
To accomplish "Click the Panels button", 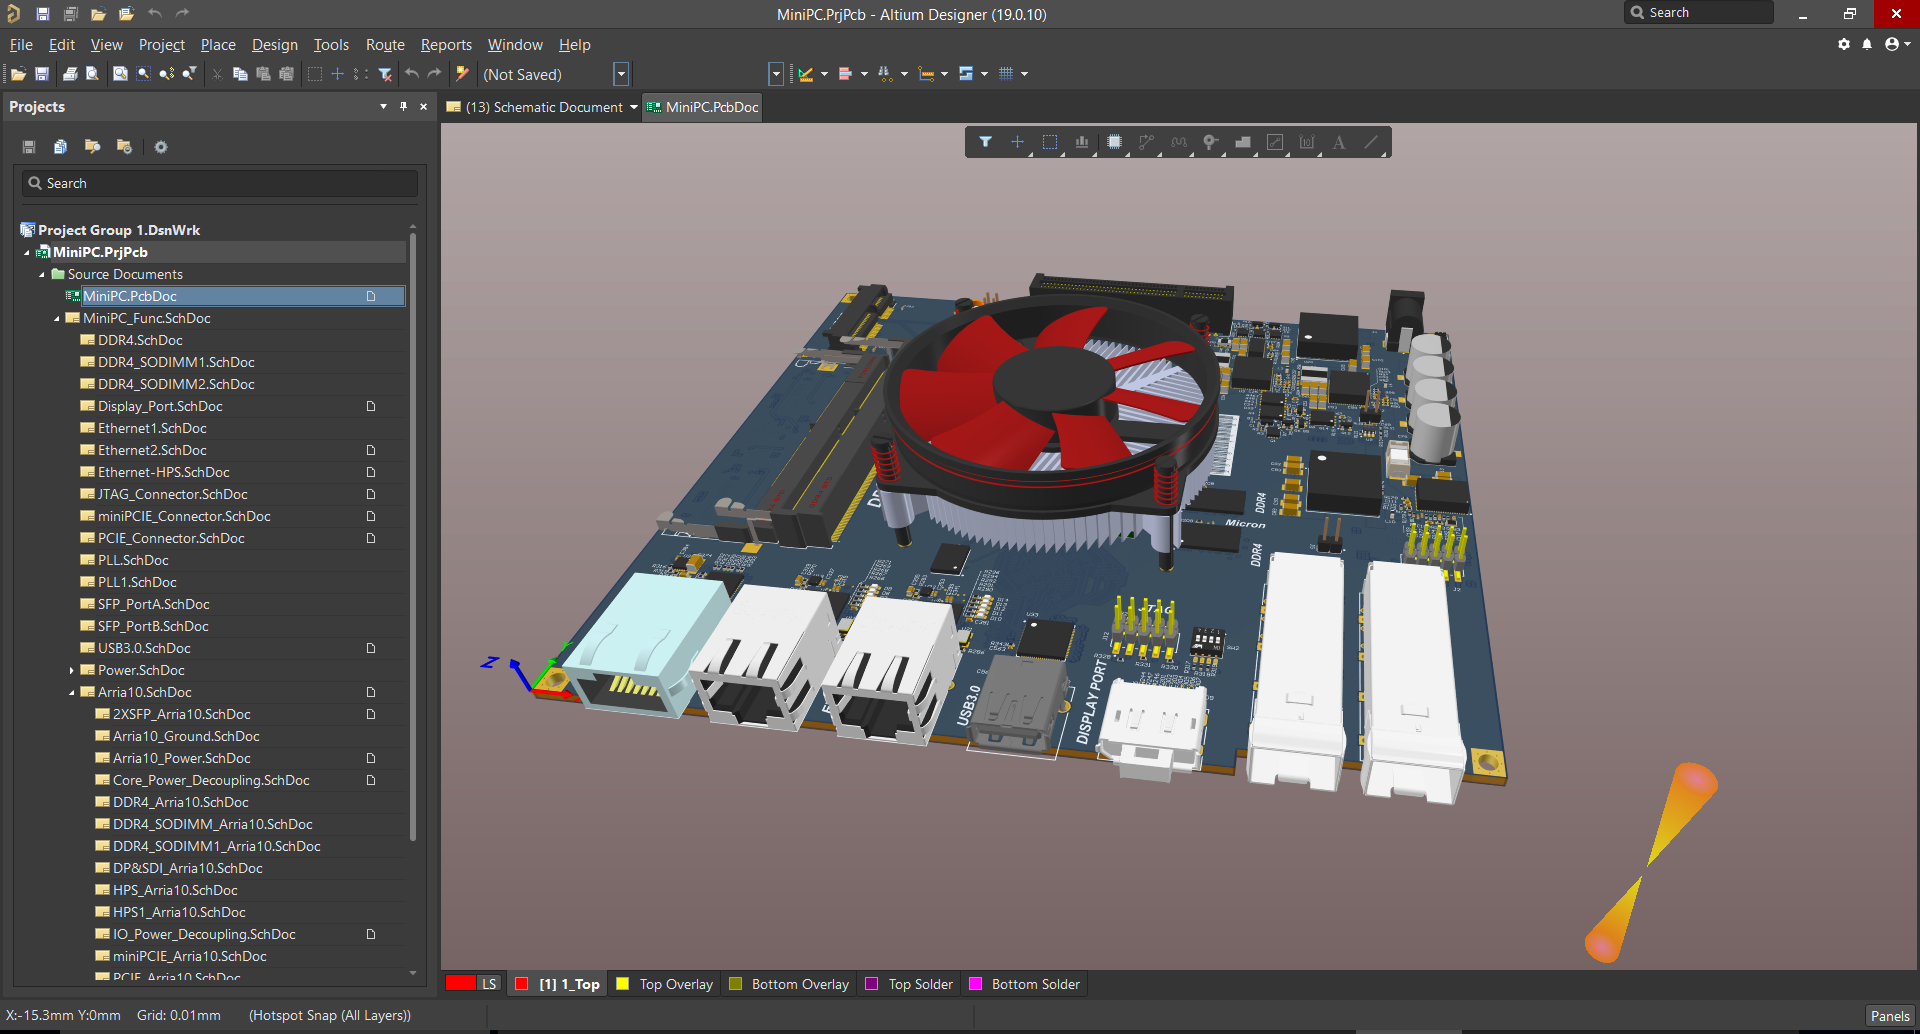I will click(x=1889, y=1016).
